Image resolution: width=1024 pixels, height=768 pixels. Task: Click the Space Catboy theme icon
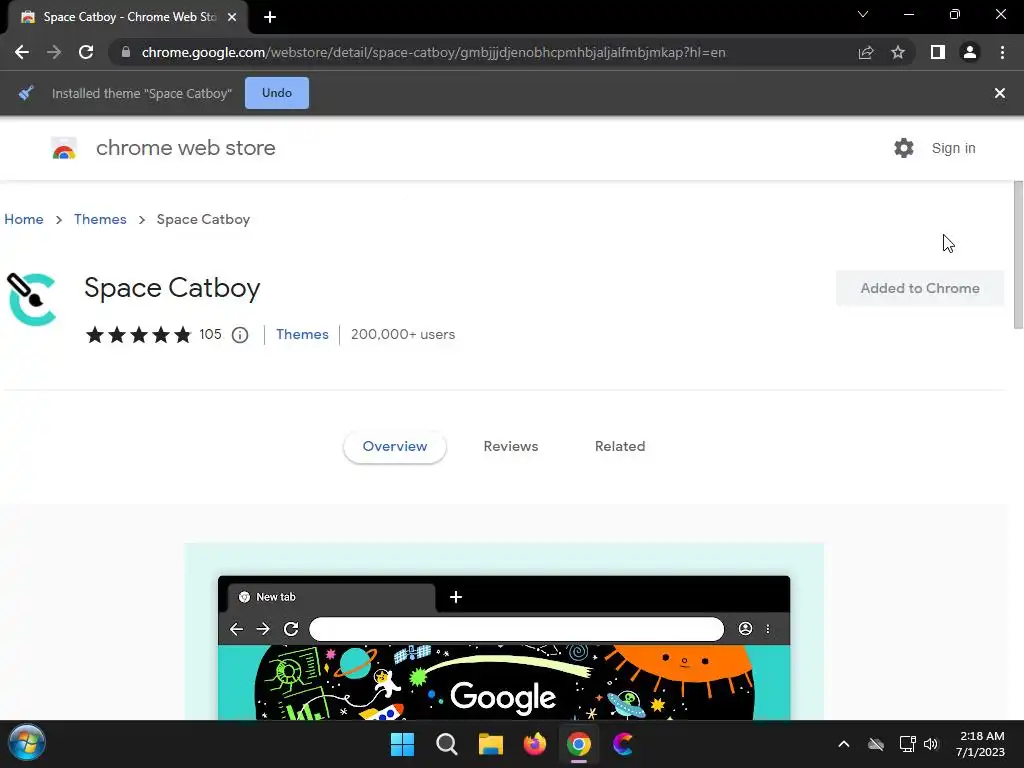[x=31, y=299]
